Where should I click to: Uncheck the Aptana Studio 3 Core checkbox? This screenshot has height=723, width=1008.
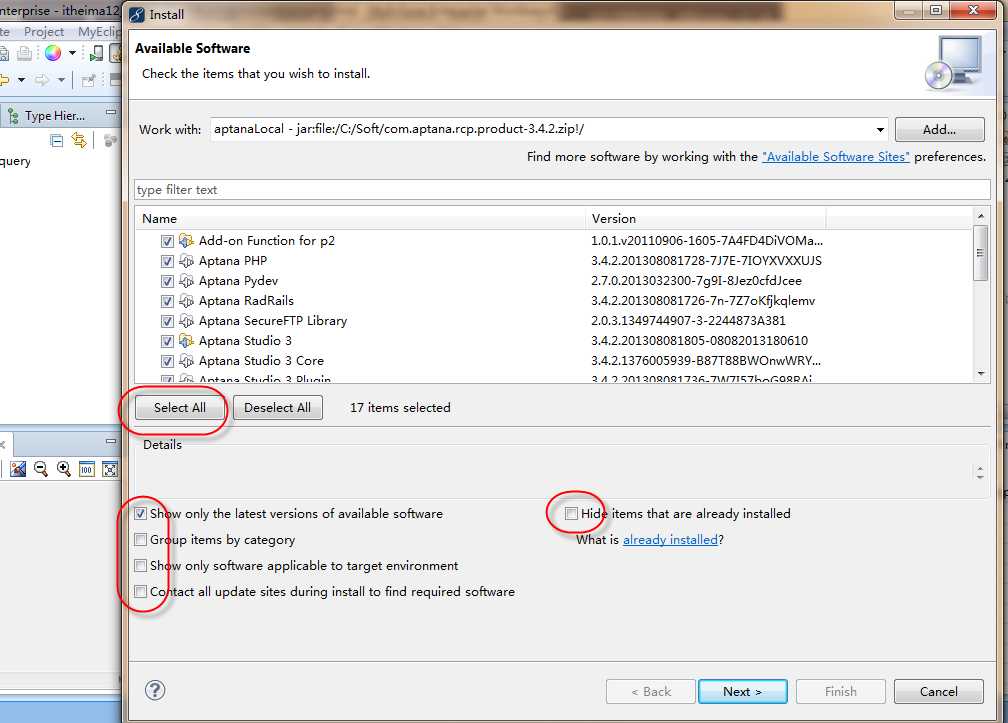pyautogui.click(x=167, y=361)
